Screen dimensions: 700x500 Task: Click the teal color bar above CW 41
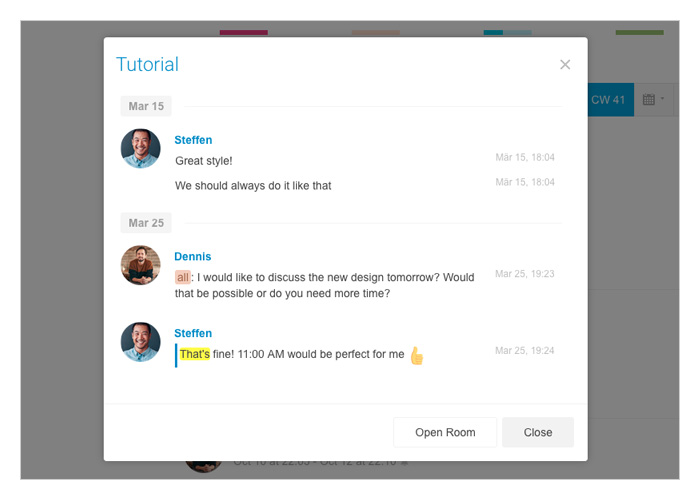493,33
